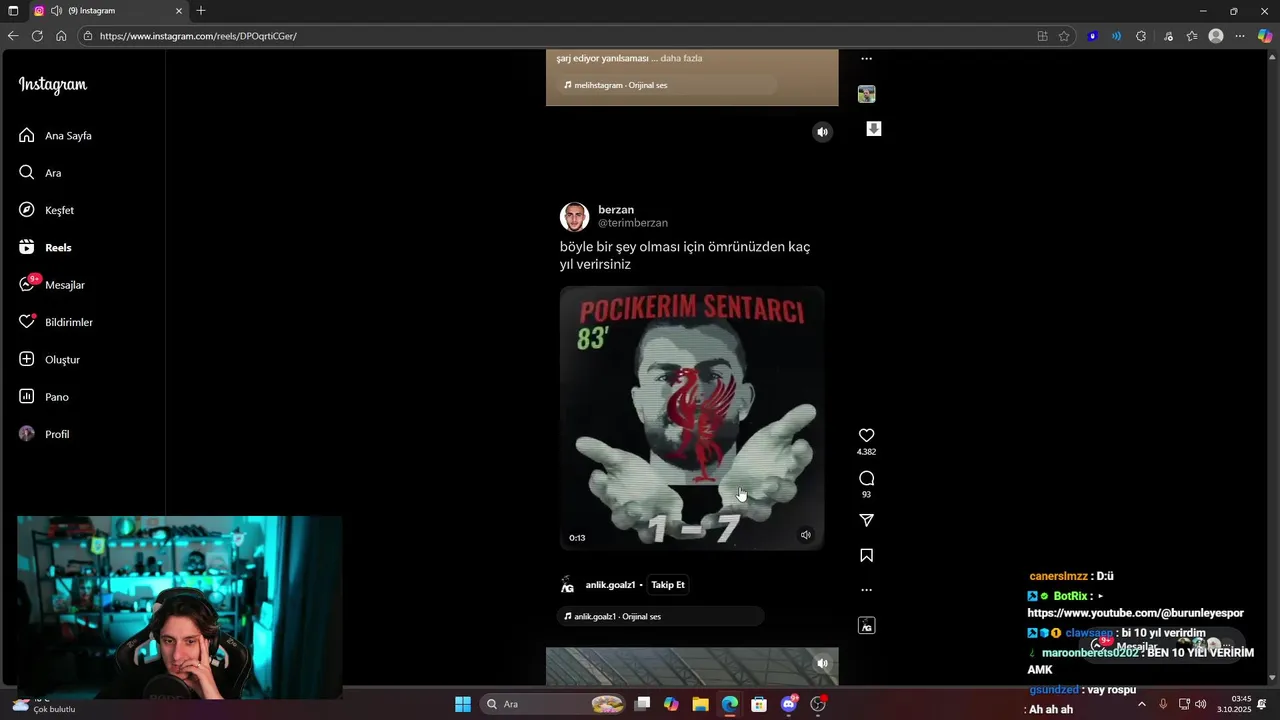The height and width of the screenshot is (720, 1280).
Task: Open Ara search in Instagram sidebar
Action: click(40, 173)
